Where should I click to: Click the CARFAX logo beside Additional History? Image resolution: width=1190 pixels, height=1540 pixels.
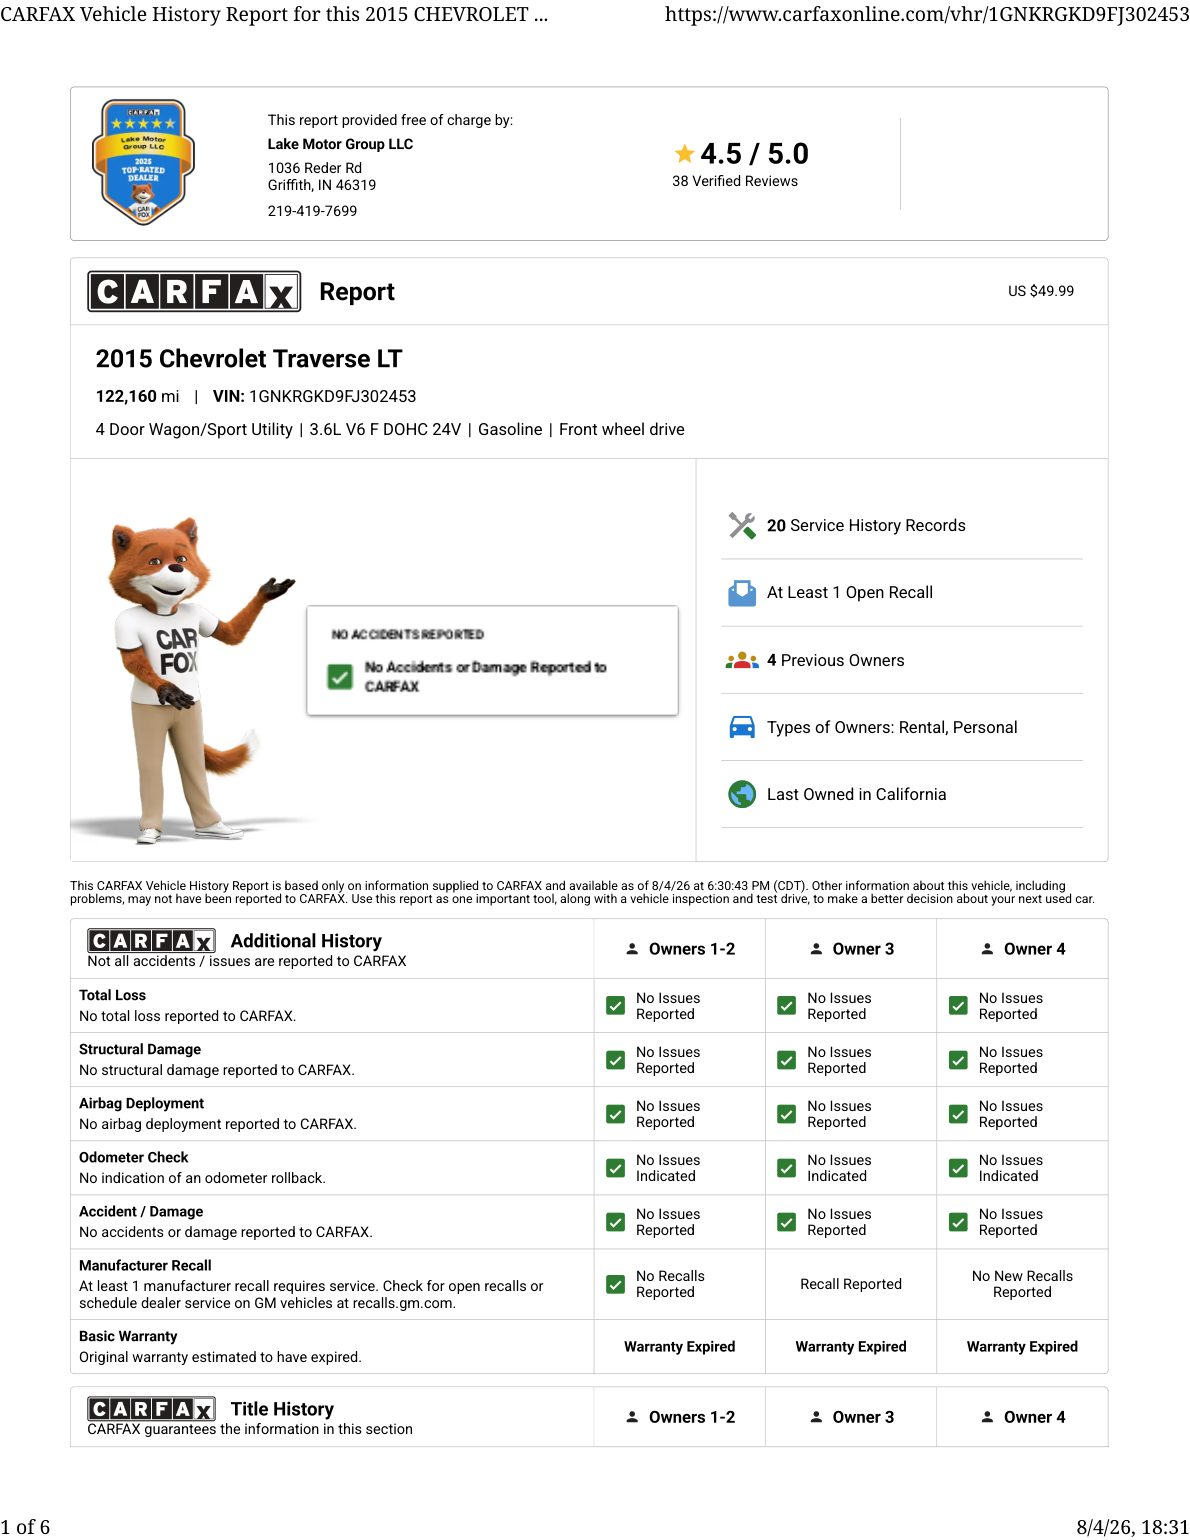tap(151, 941)
